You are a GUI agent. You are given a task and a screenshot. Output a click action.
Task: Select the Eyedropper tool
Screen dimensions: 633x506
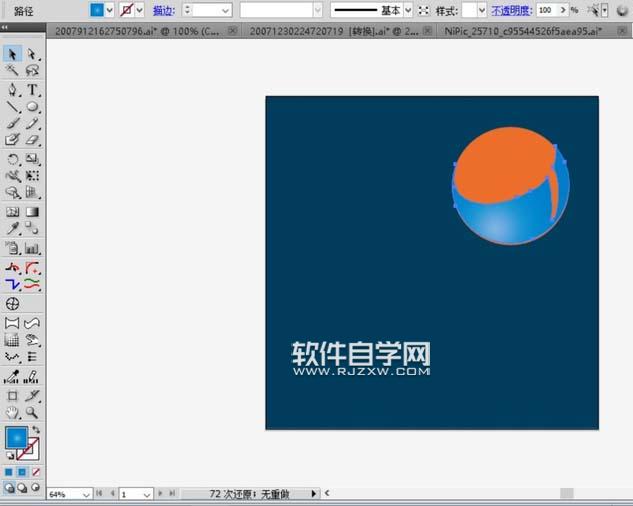[12, 229]
